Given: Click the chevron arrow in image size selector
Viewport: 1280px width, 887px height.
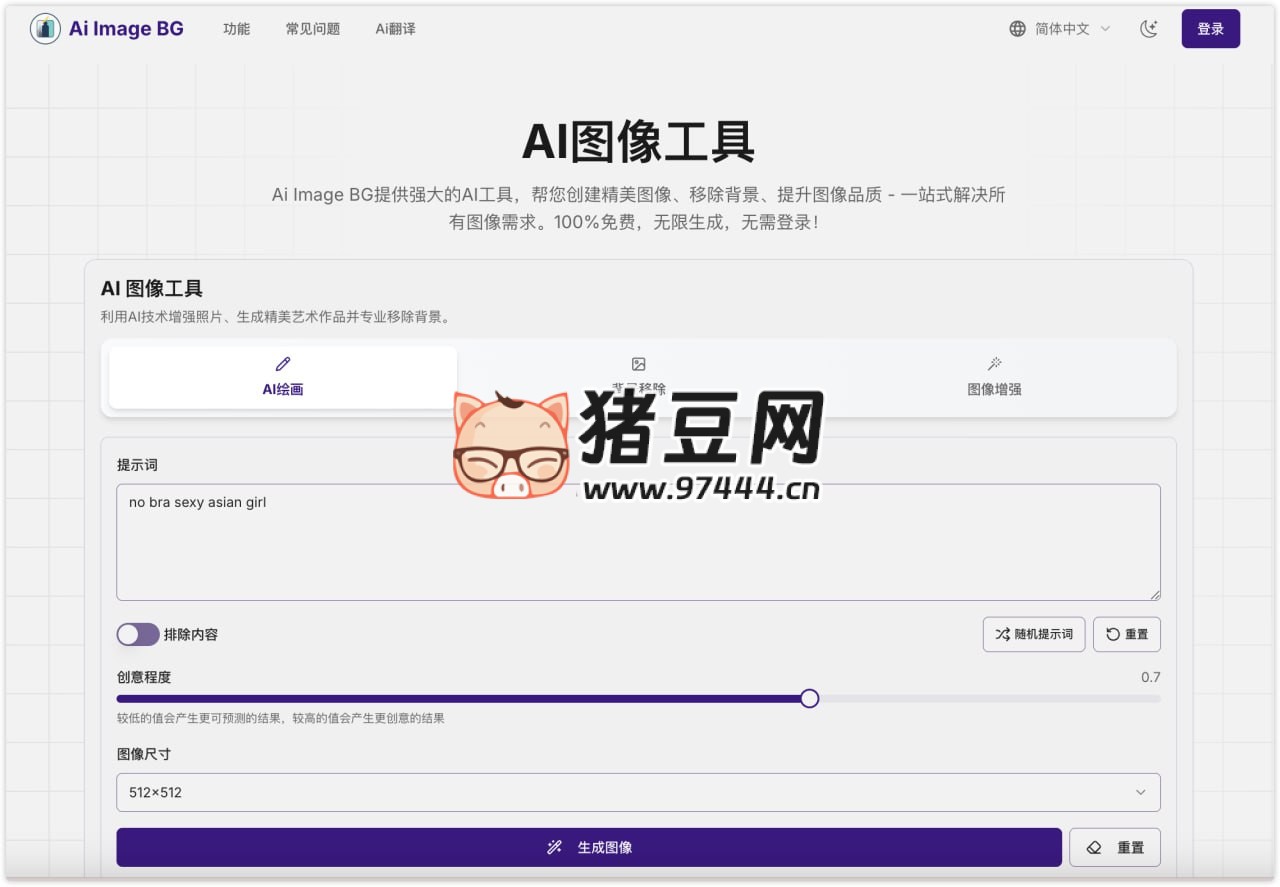Looking at the screenshot, I should coord(1140,792).
